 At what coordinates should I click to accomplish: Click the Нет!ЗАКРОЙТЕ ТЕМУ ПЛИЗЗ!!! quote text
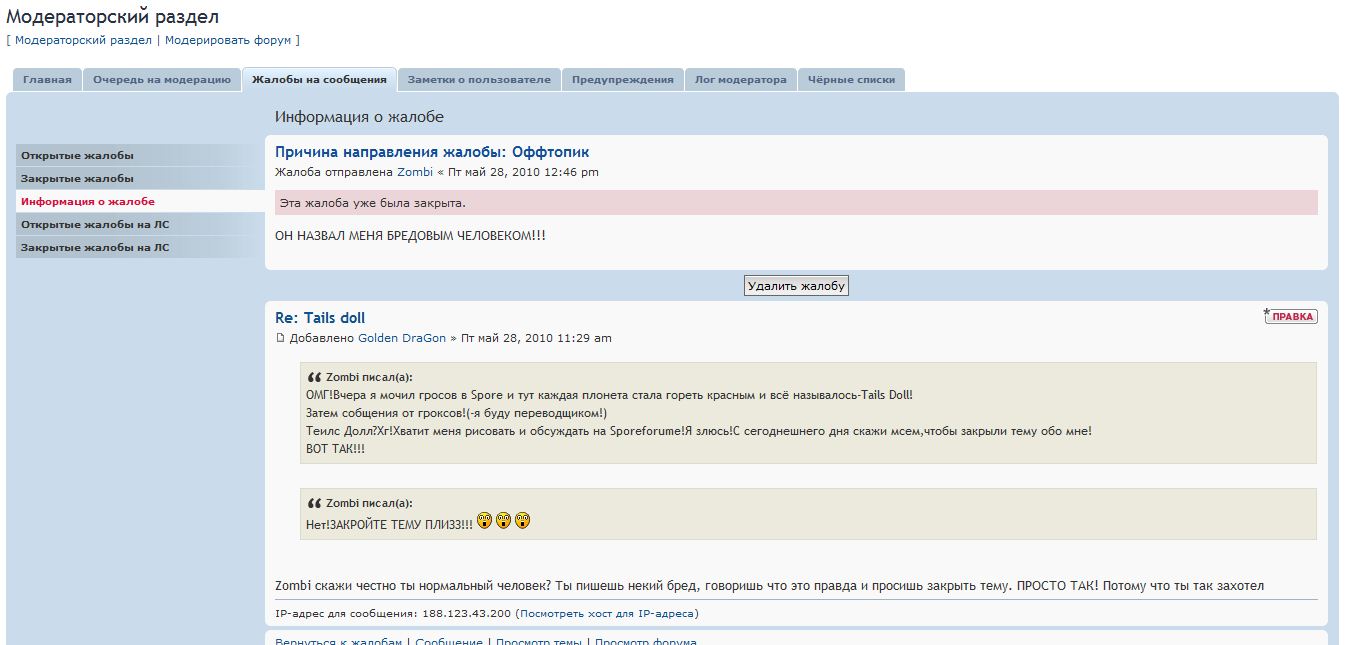click(389, 523)
